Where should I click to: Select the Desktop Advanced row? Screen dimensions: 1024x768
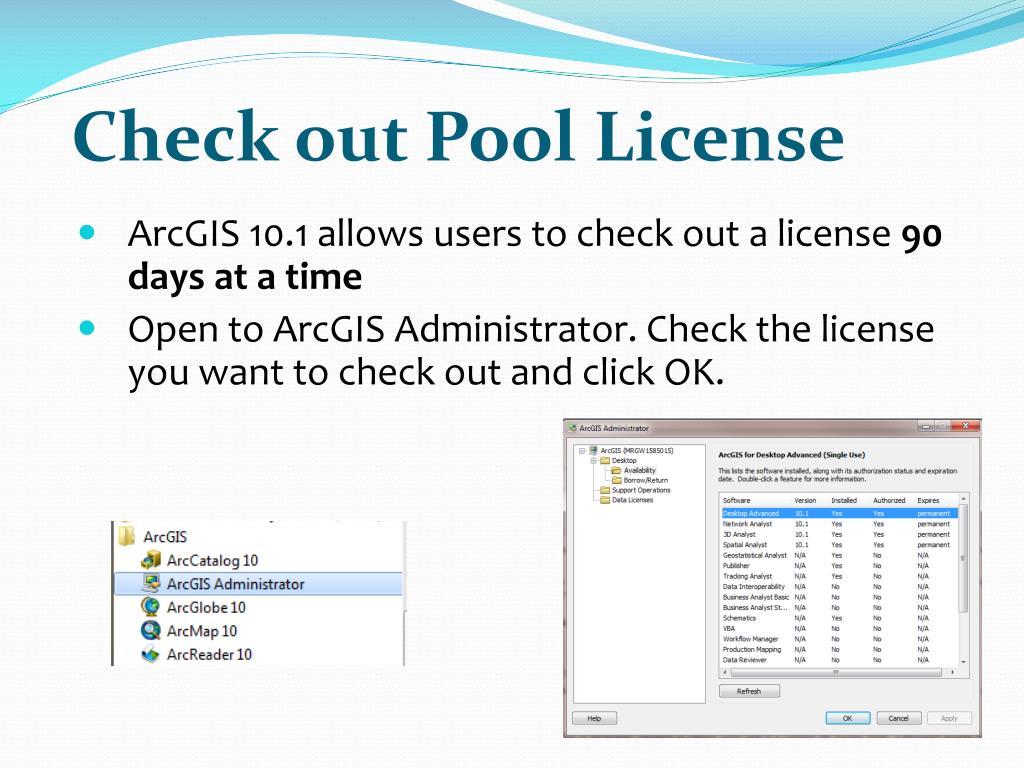tap(839, 513)
